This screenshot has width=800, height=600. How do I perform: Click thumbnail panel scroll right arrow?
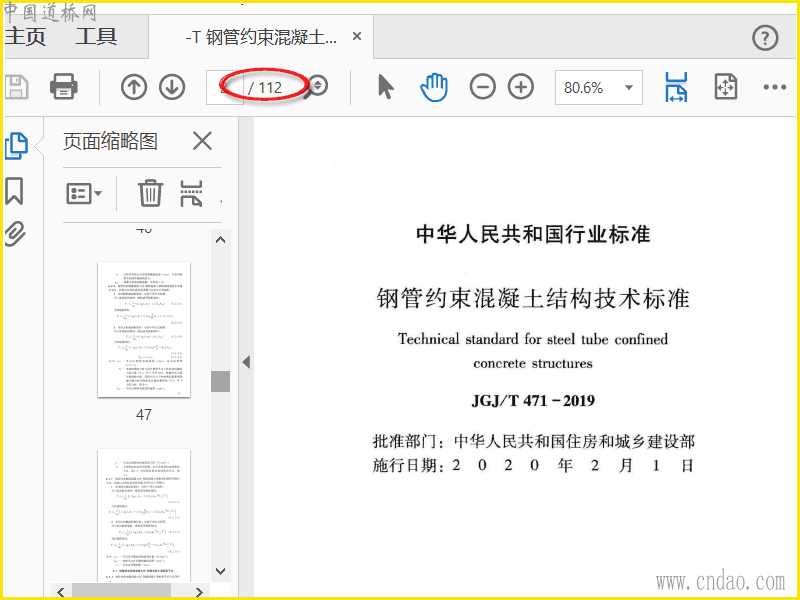click(x=199, y=592)
